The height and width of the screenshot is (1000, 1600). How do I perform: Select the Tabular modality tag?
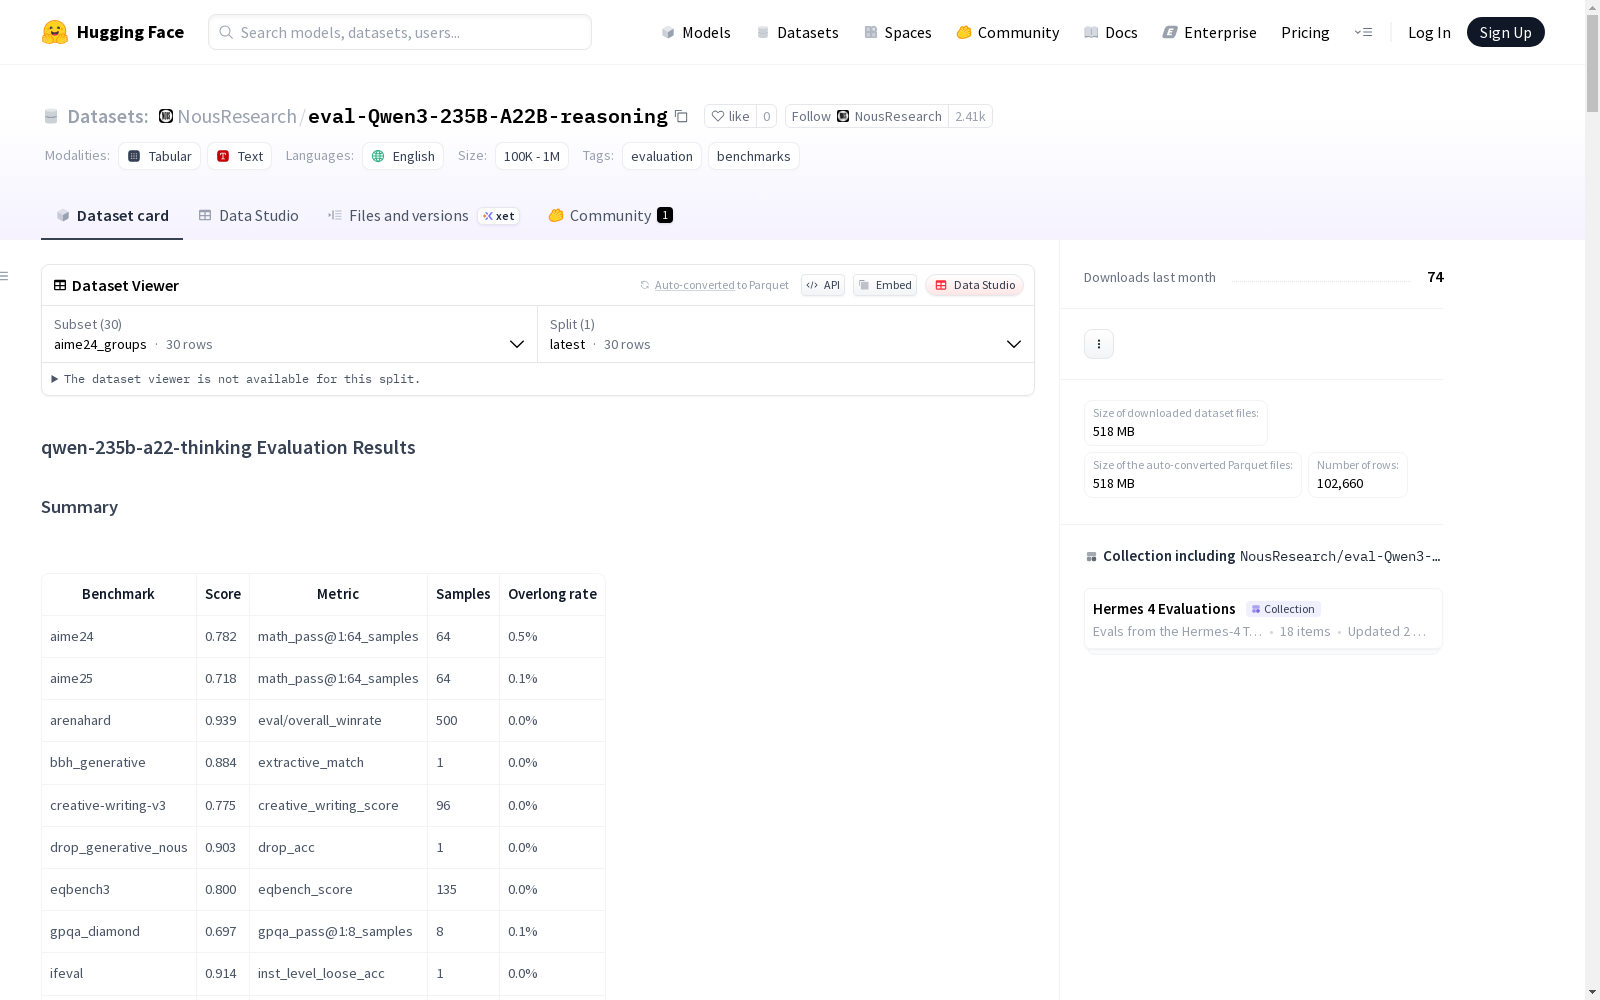(x=160, y=156)
